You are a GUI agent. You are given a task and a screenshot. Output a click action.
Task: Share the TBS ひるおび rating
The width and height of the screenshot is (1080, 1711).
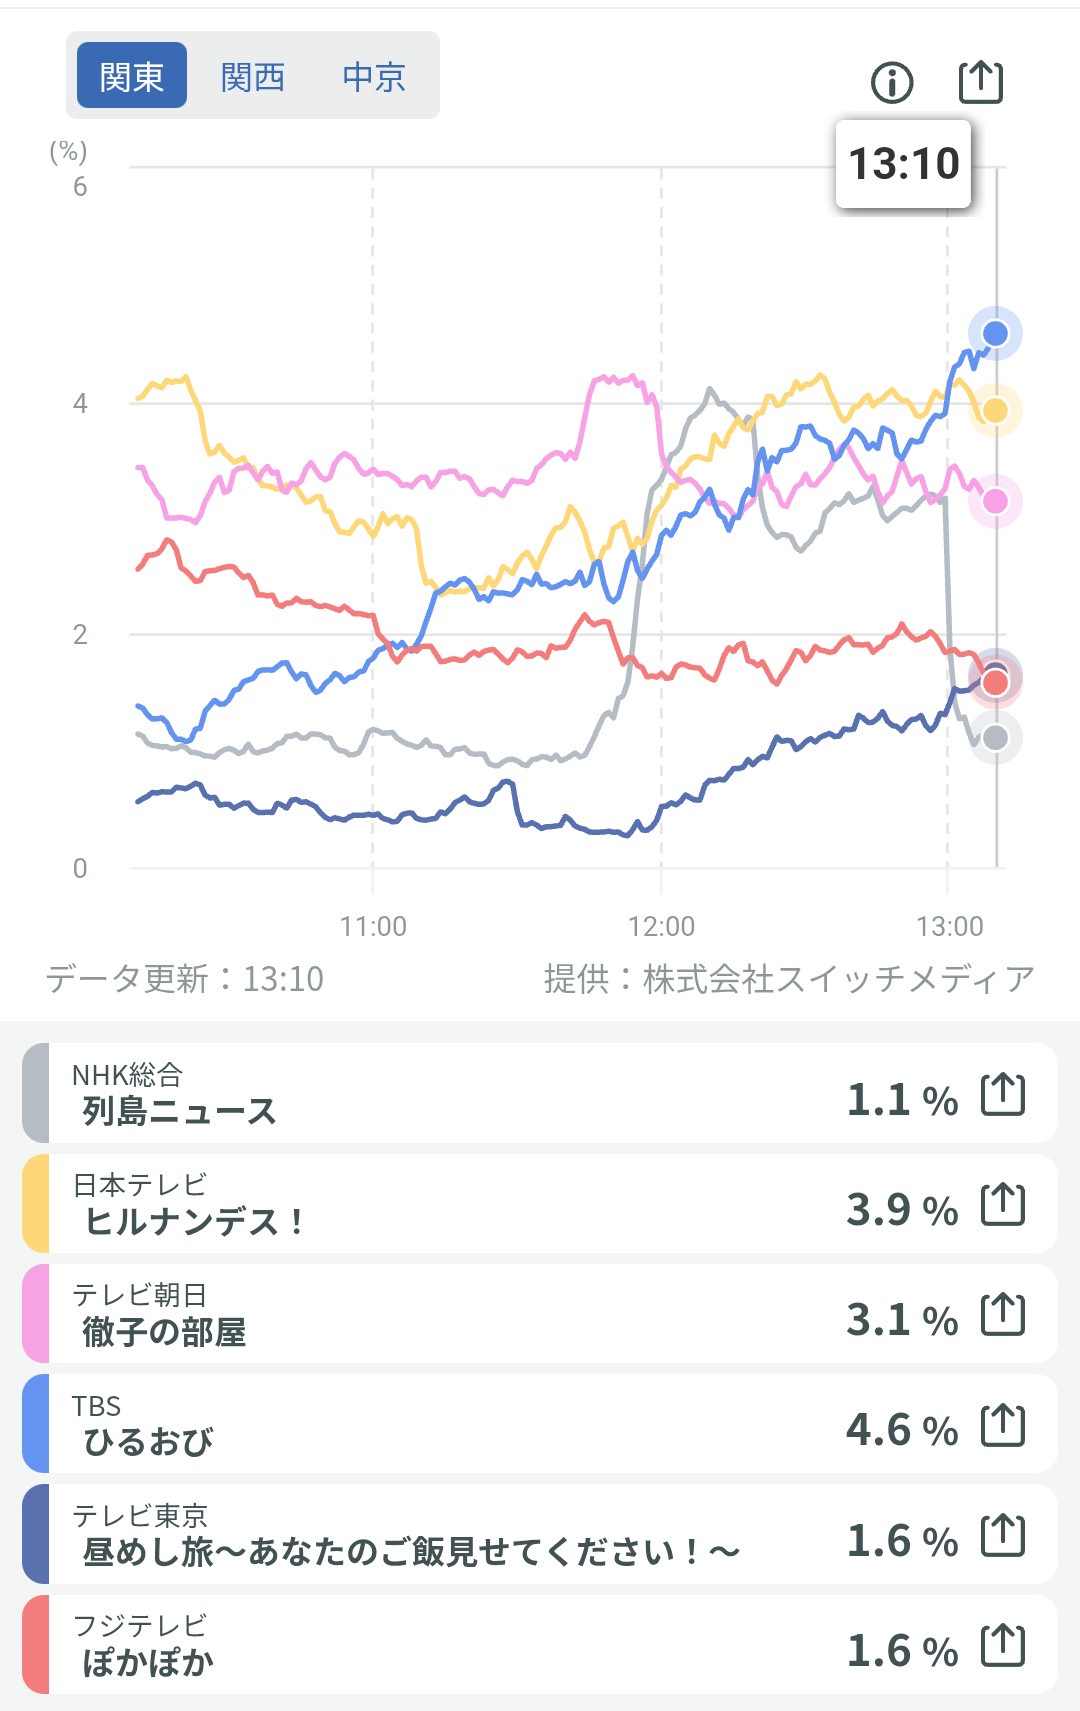[1003, 1425]
